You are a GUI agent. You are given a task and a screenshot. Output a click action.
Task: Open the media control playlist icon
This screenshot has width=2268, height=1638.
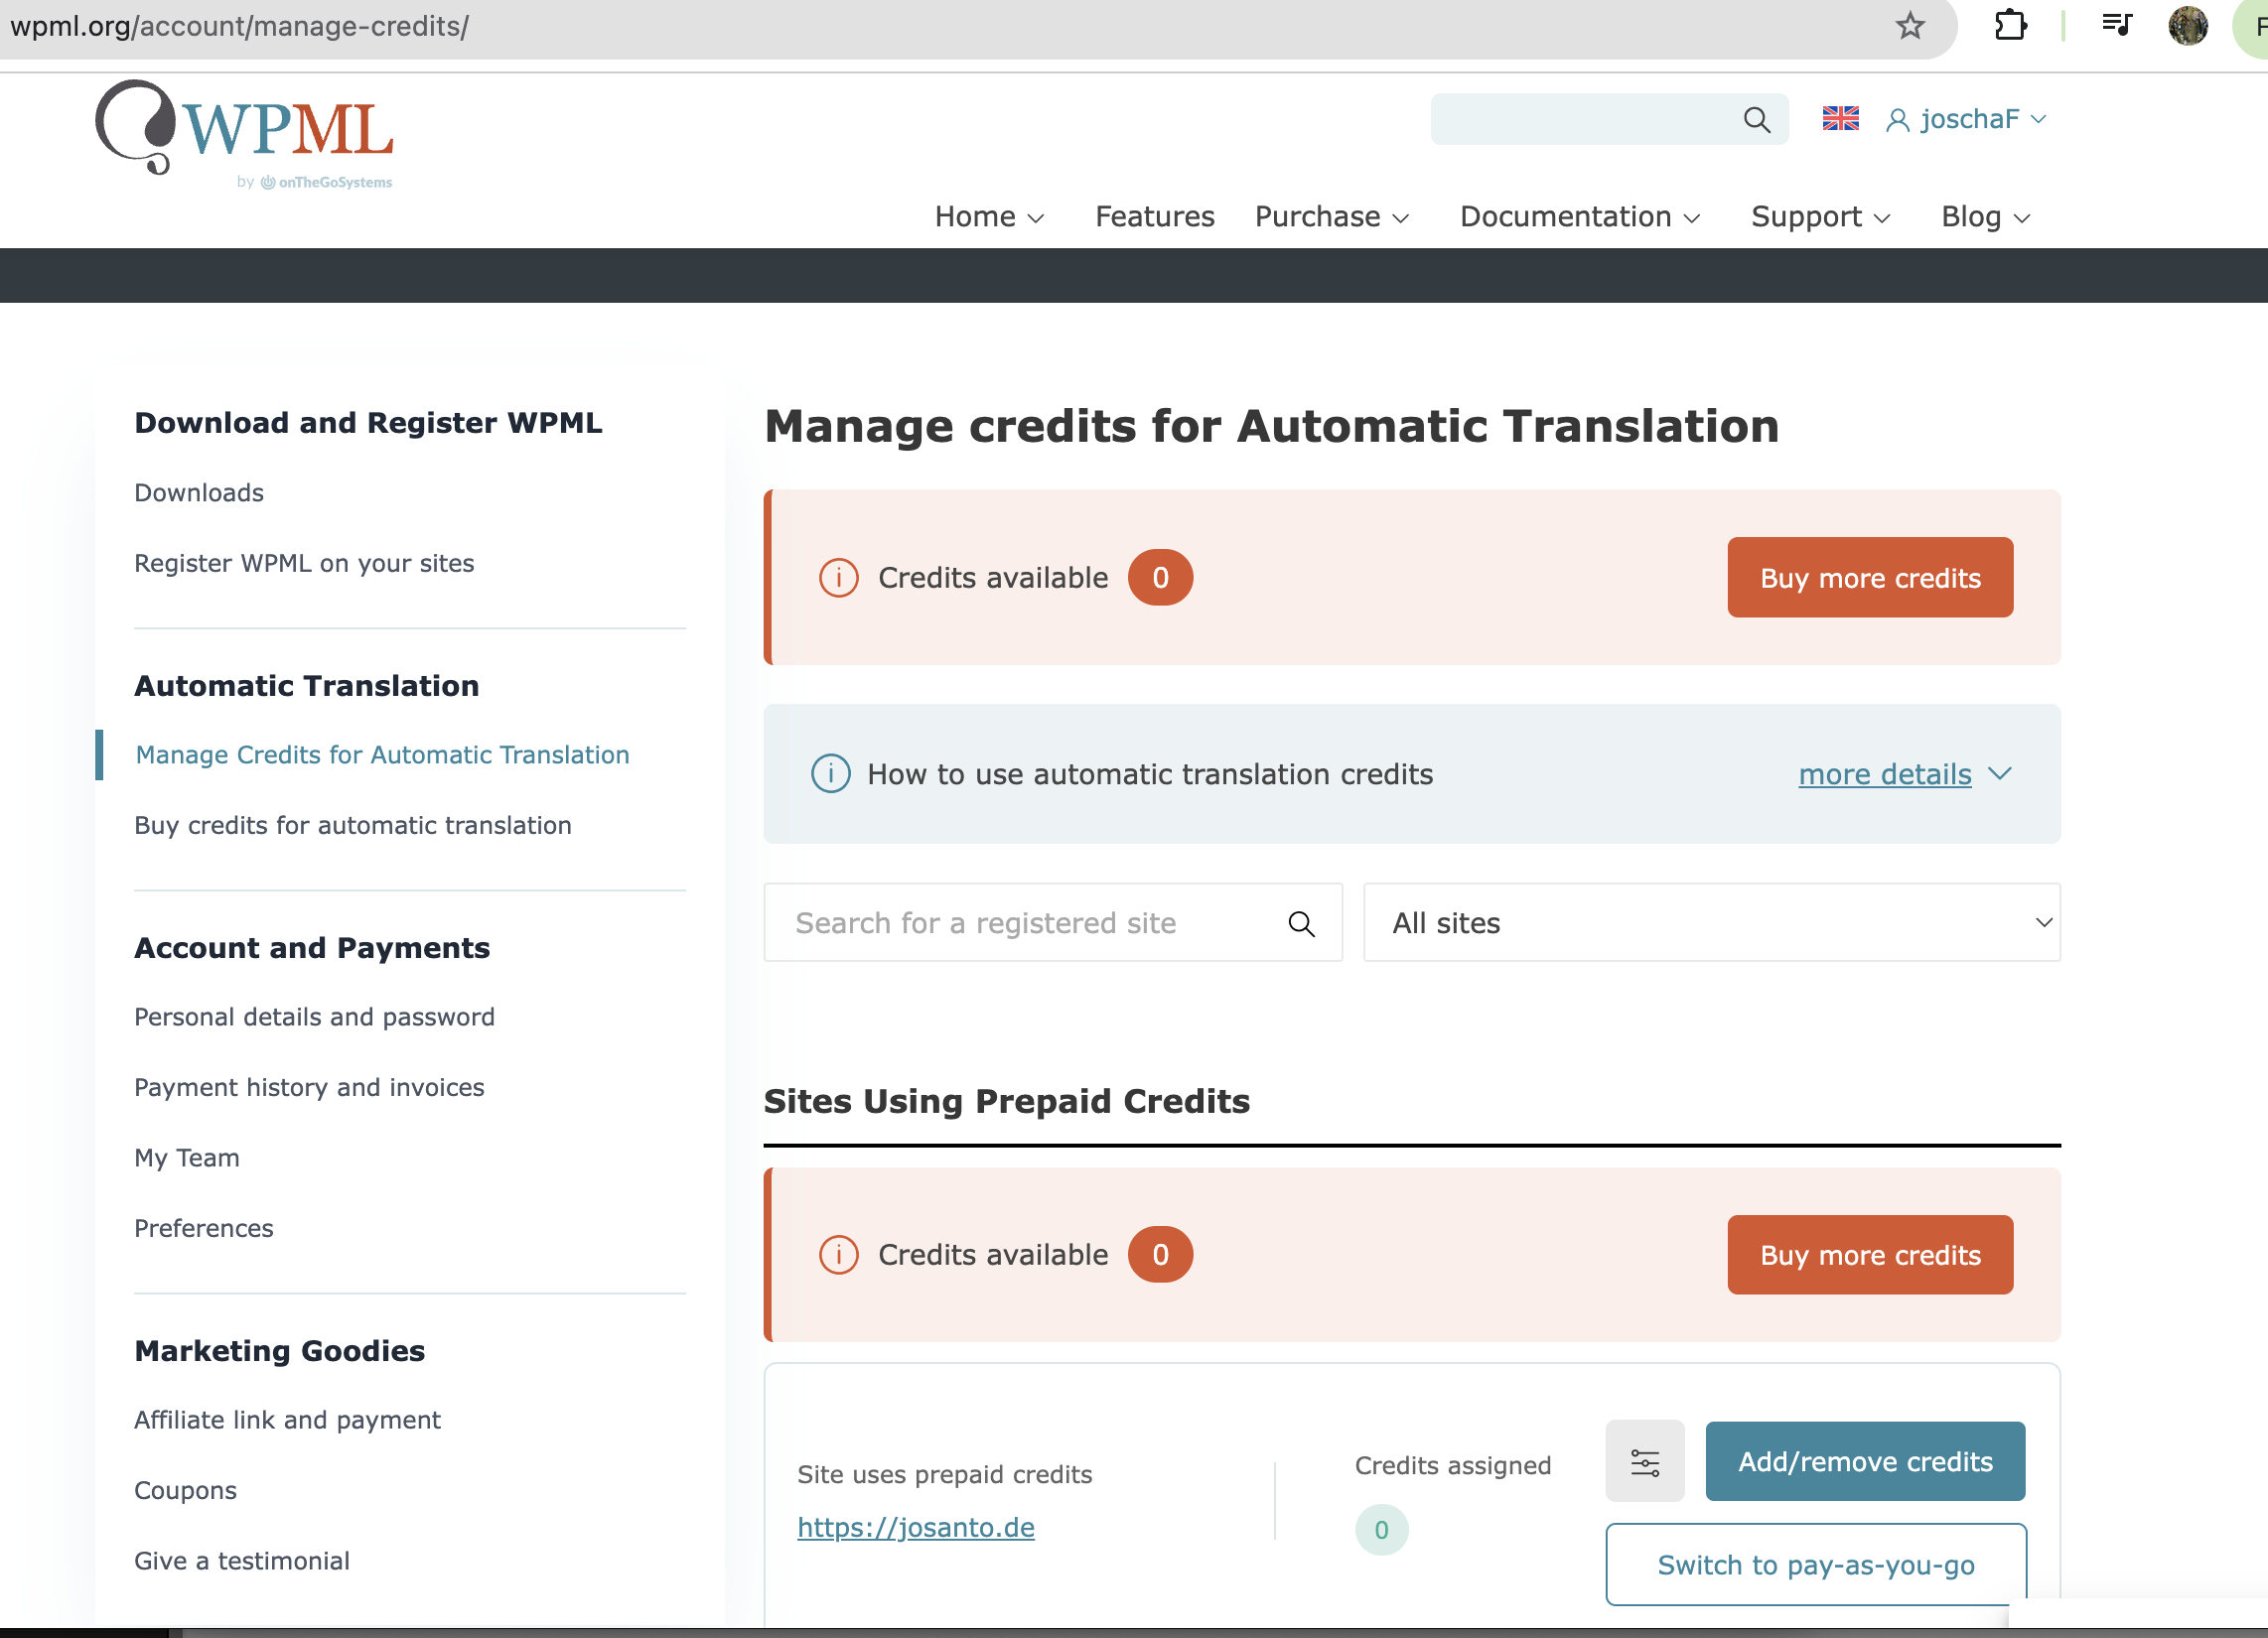click(2116, 25)
